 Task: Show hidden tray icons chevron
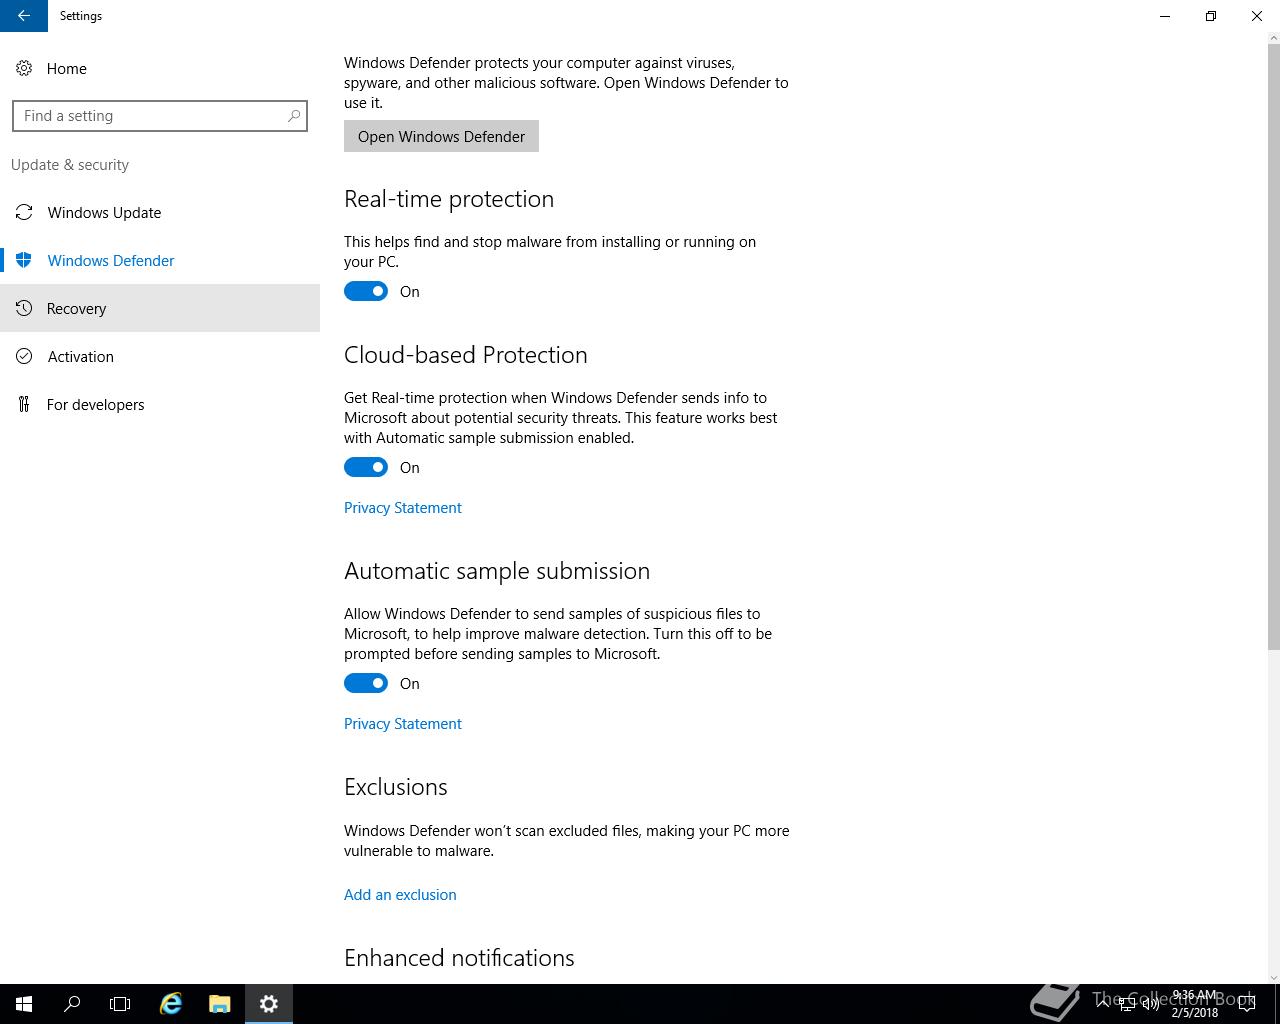coord(1103,1004)
